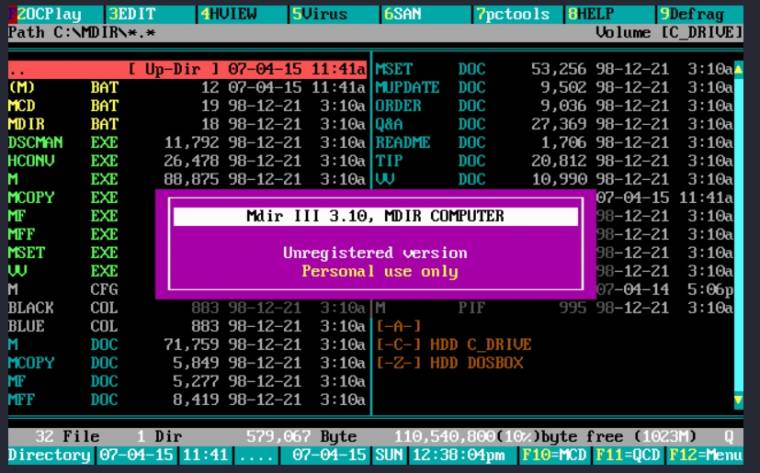Click the F11=QCD function key label
The image size is (760, 473).
click(628, 455)
